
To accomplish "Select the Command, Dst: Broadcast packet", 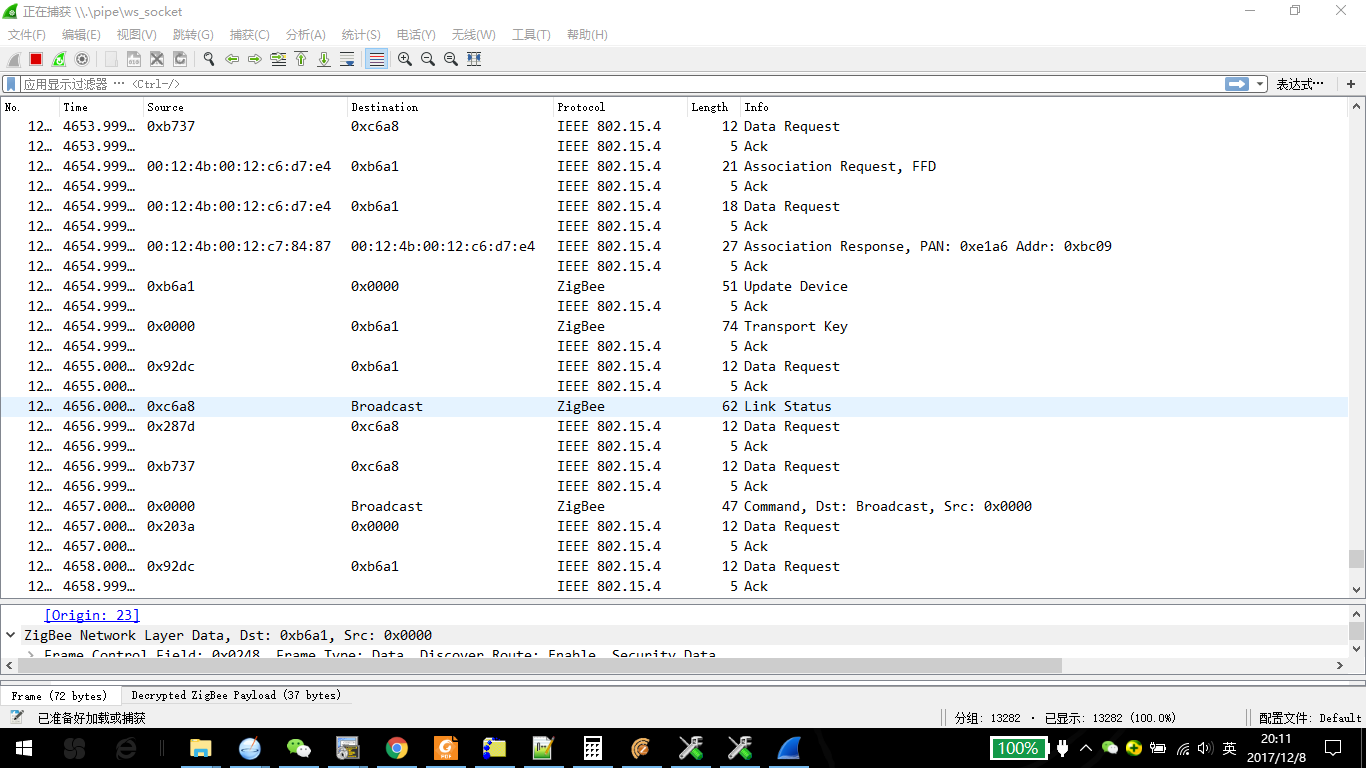I will click(674, 506).
